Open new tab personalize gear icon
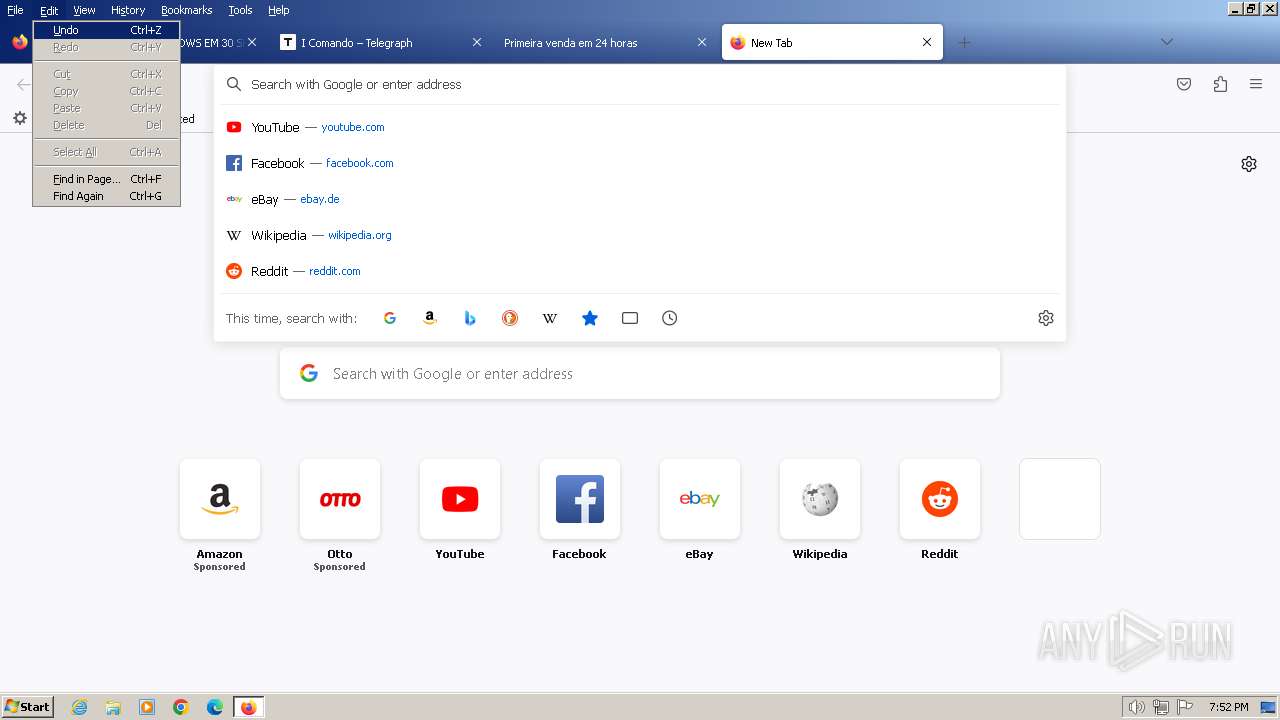The height and width of the screenshot is (720, 1280). click(1249, 164)
